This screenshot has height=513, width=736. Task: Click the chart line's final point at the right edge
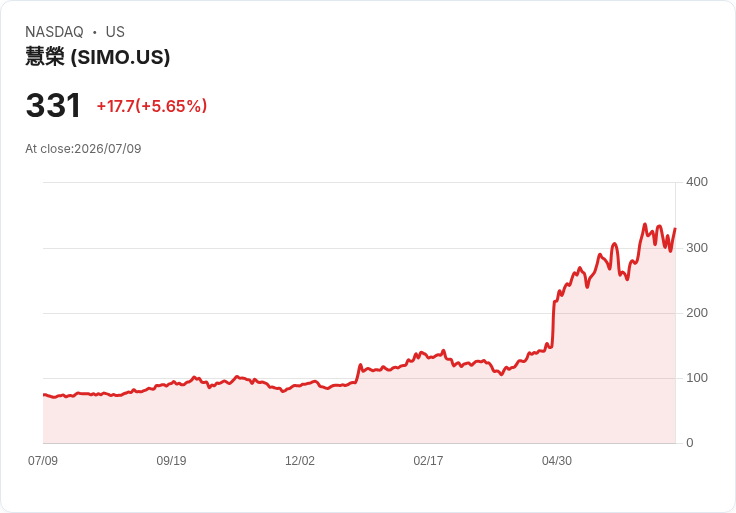point(675,229)
